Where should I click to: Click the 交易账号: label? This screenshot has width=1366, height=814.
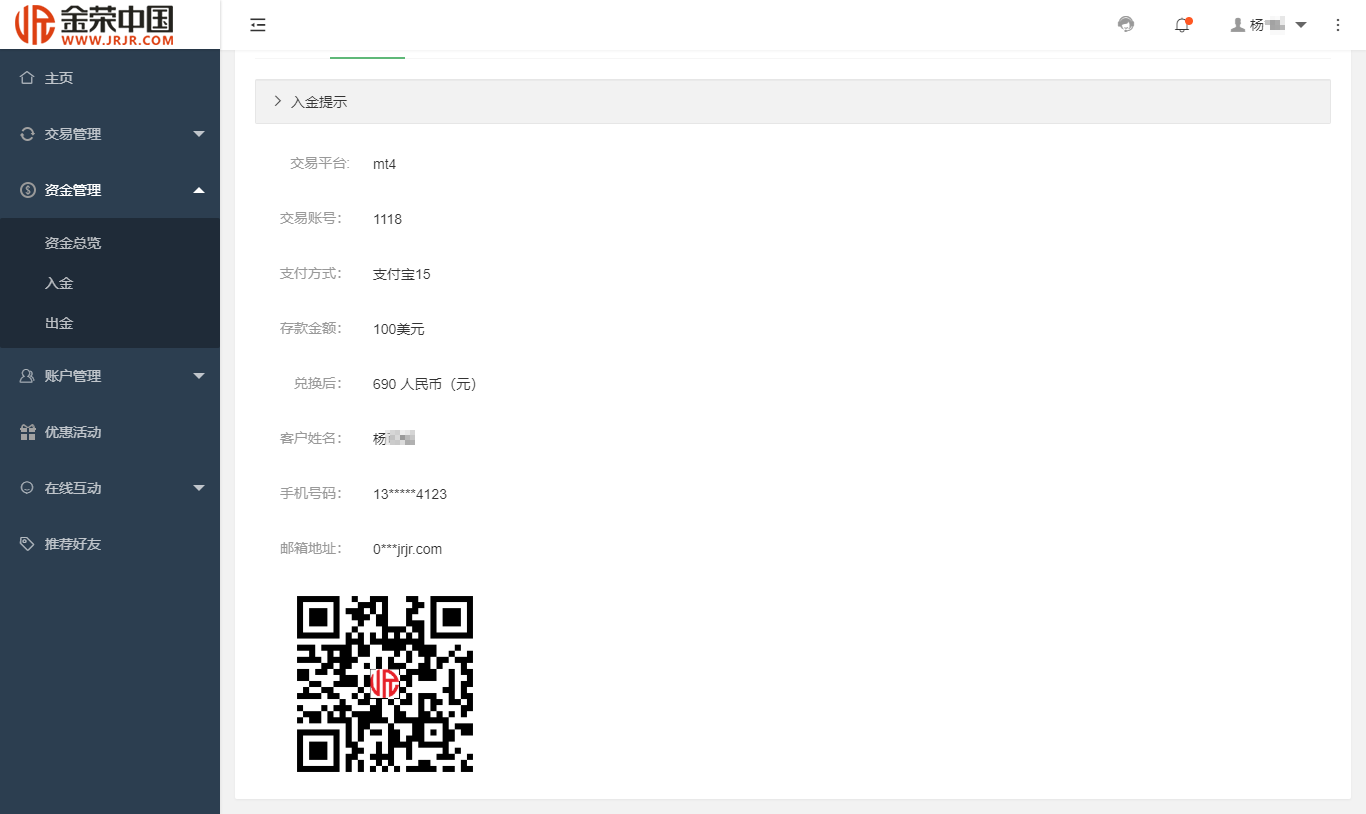311,218
